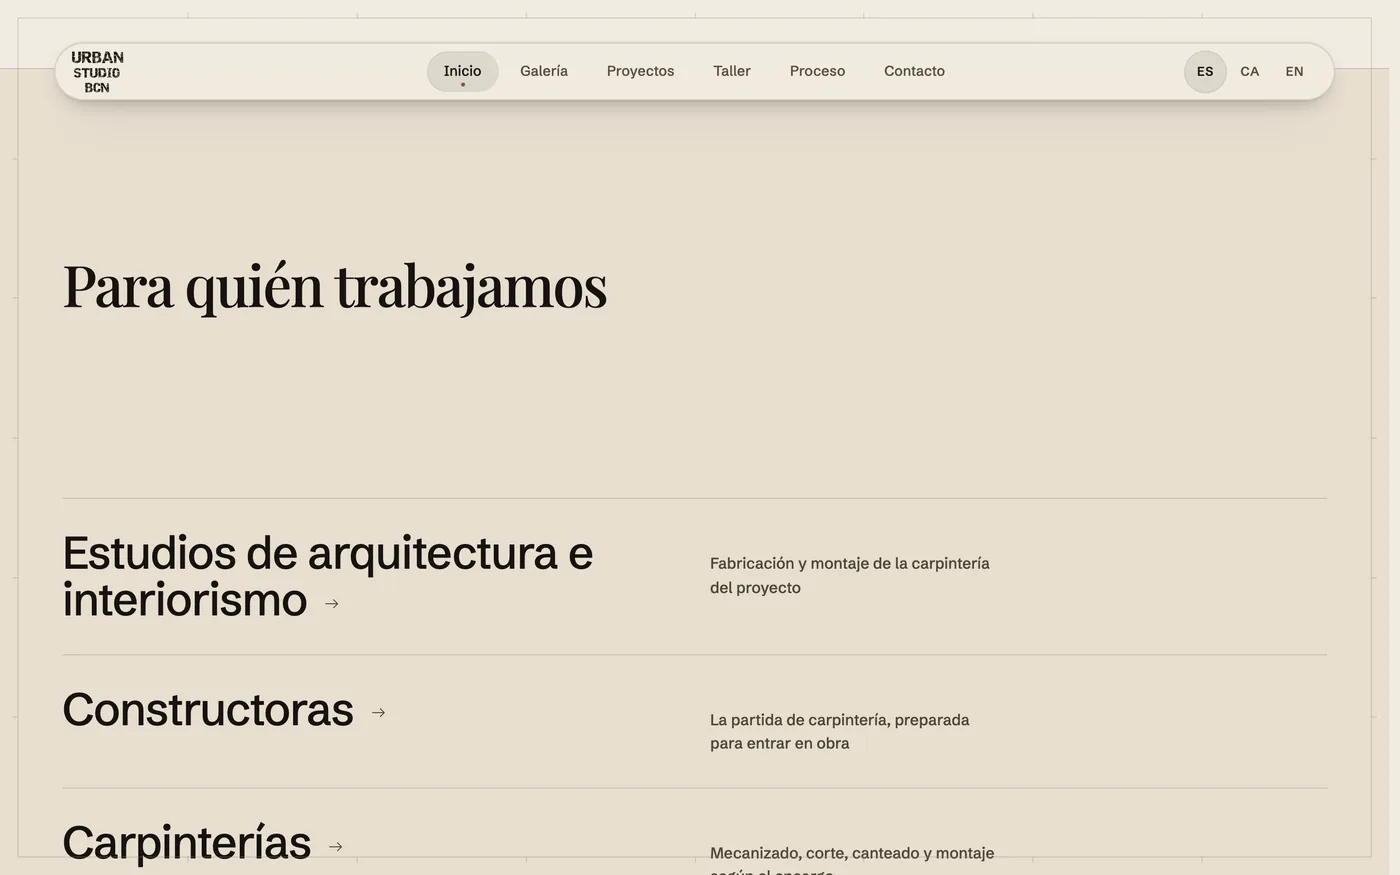Select ES language option
The image size is (1400, 875).
(1205, 72)
